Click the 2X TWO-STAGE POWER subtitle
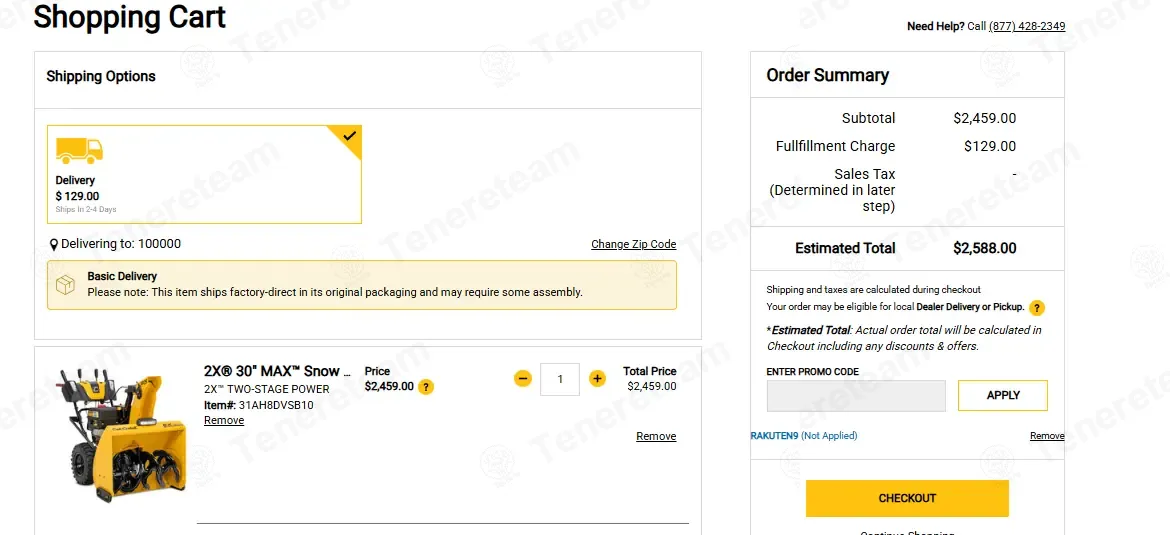 click(266, 389)
